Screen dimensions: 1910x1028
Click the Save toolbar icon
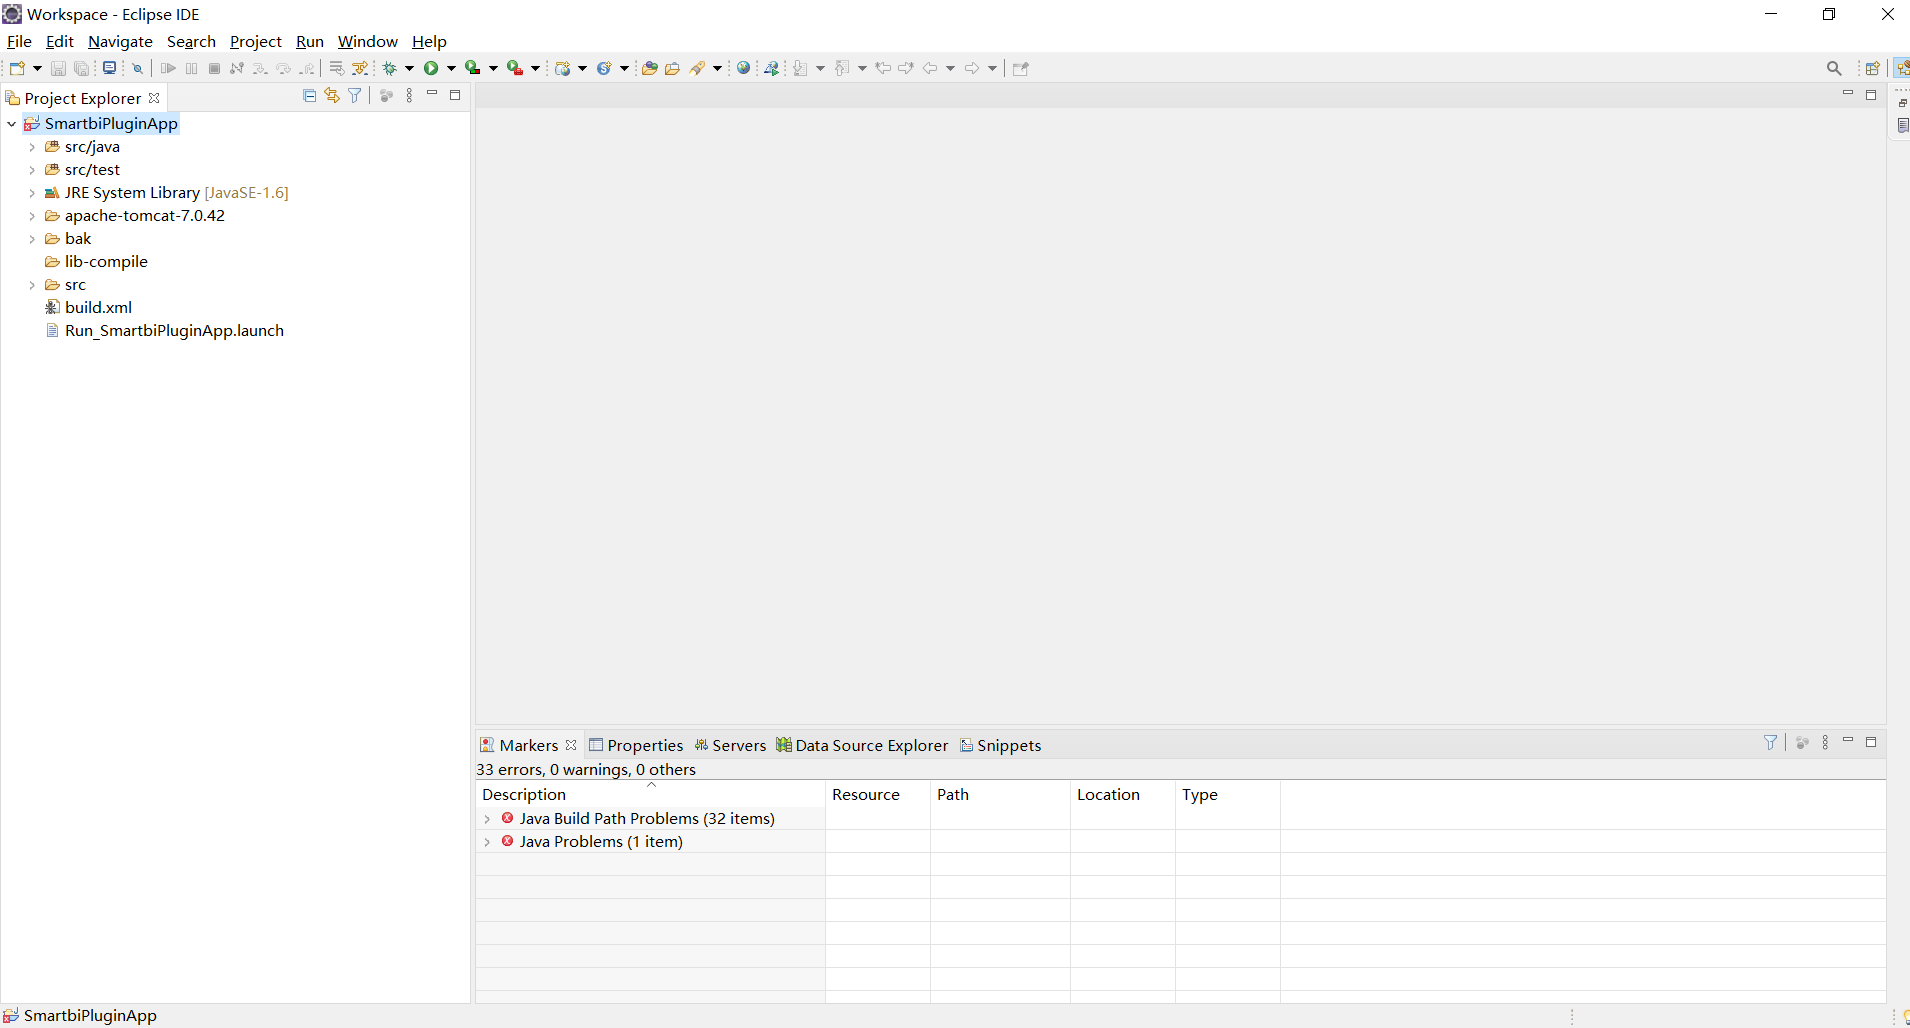(x=58, y=68)
